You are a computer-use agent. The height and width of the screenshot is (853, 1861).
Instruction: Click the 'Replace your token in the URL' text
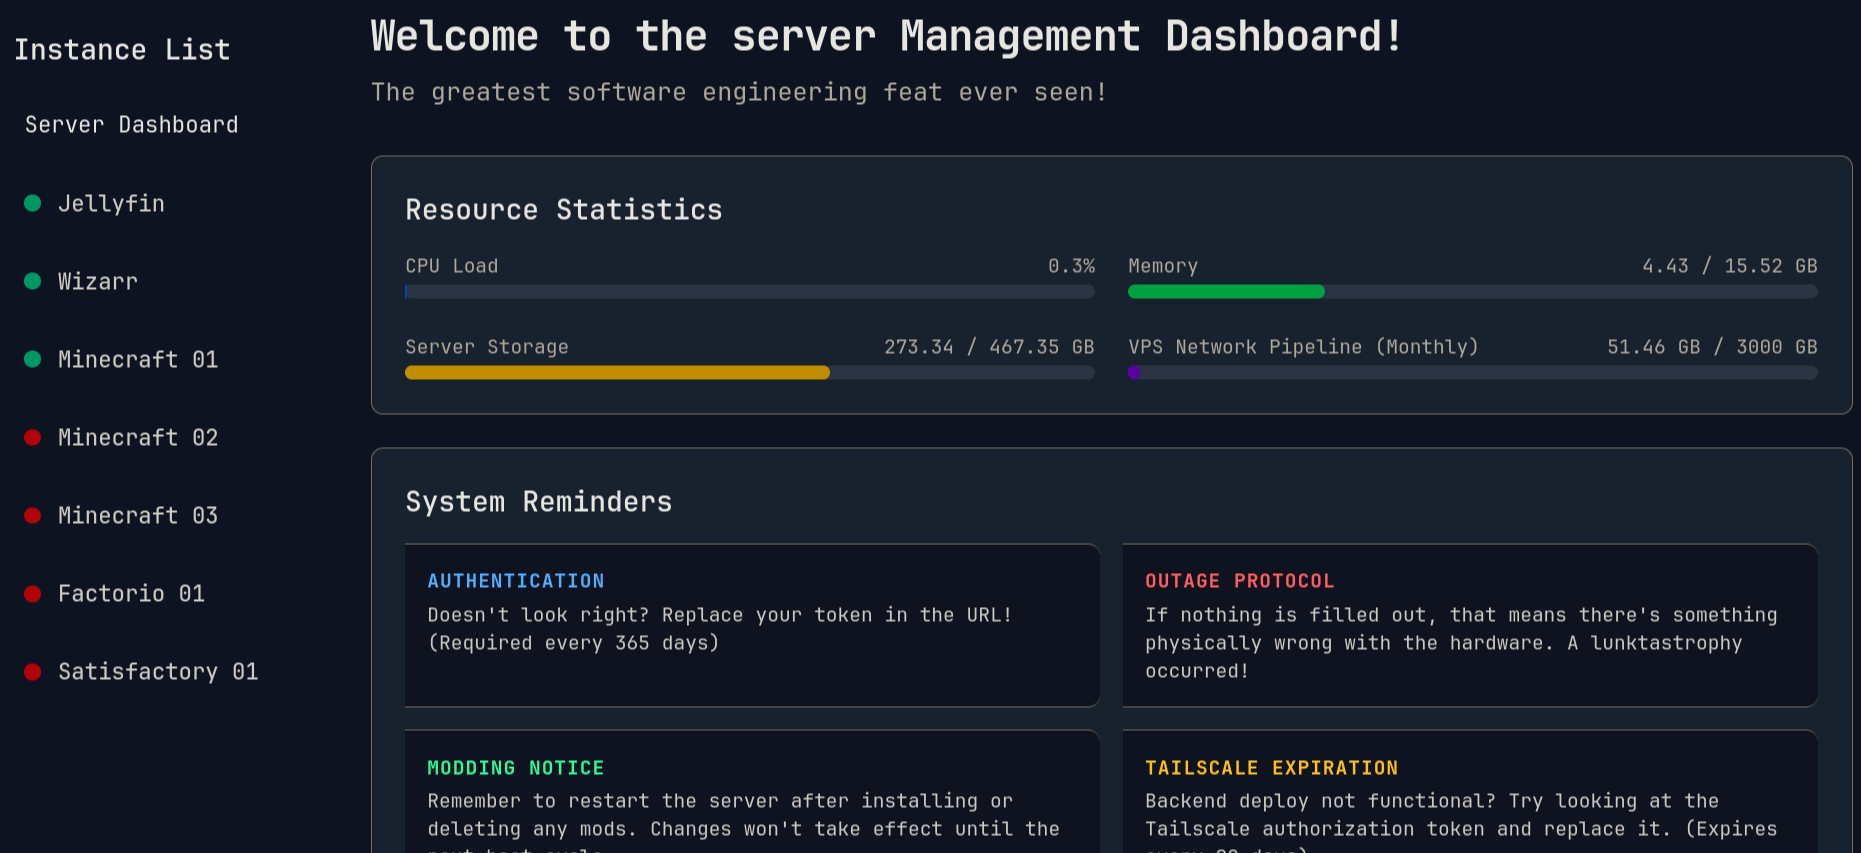(836, 615)
